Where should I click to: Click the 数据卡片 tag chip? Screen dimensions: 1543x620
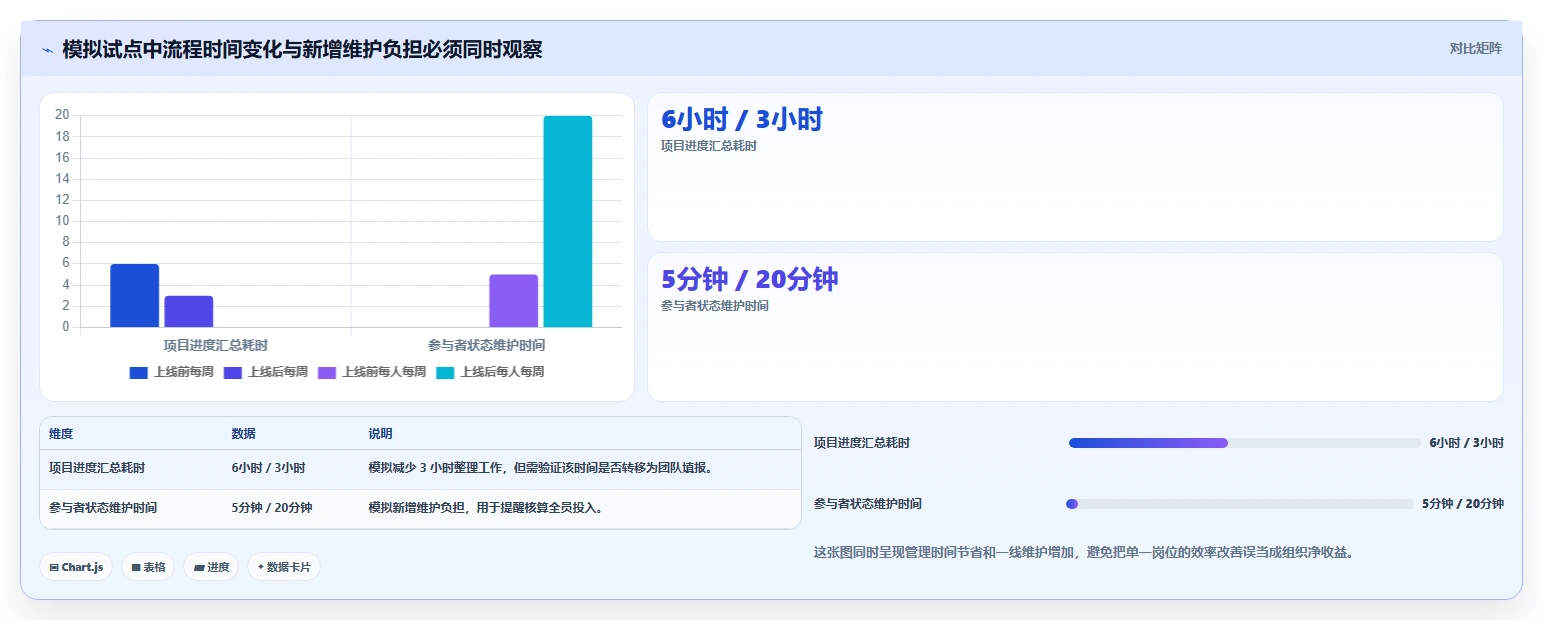(284, 567)
